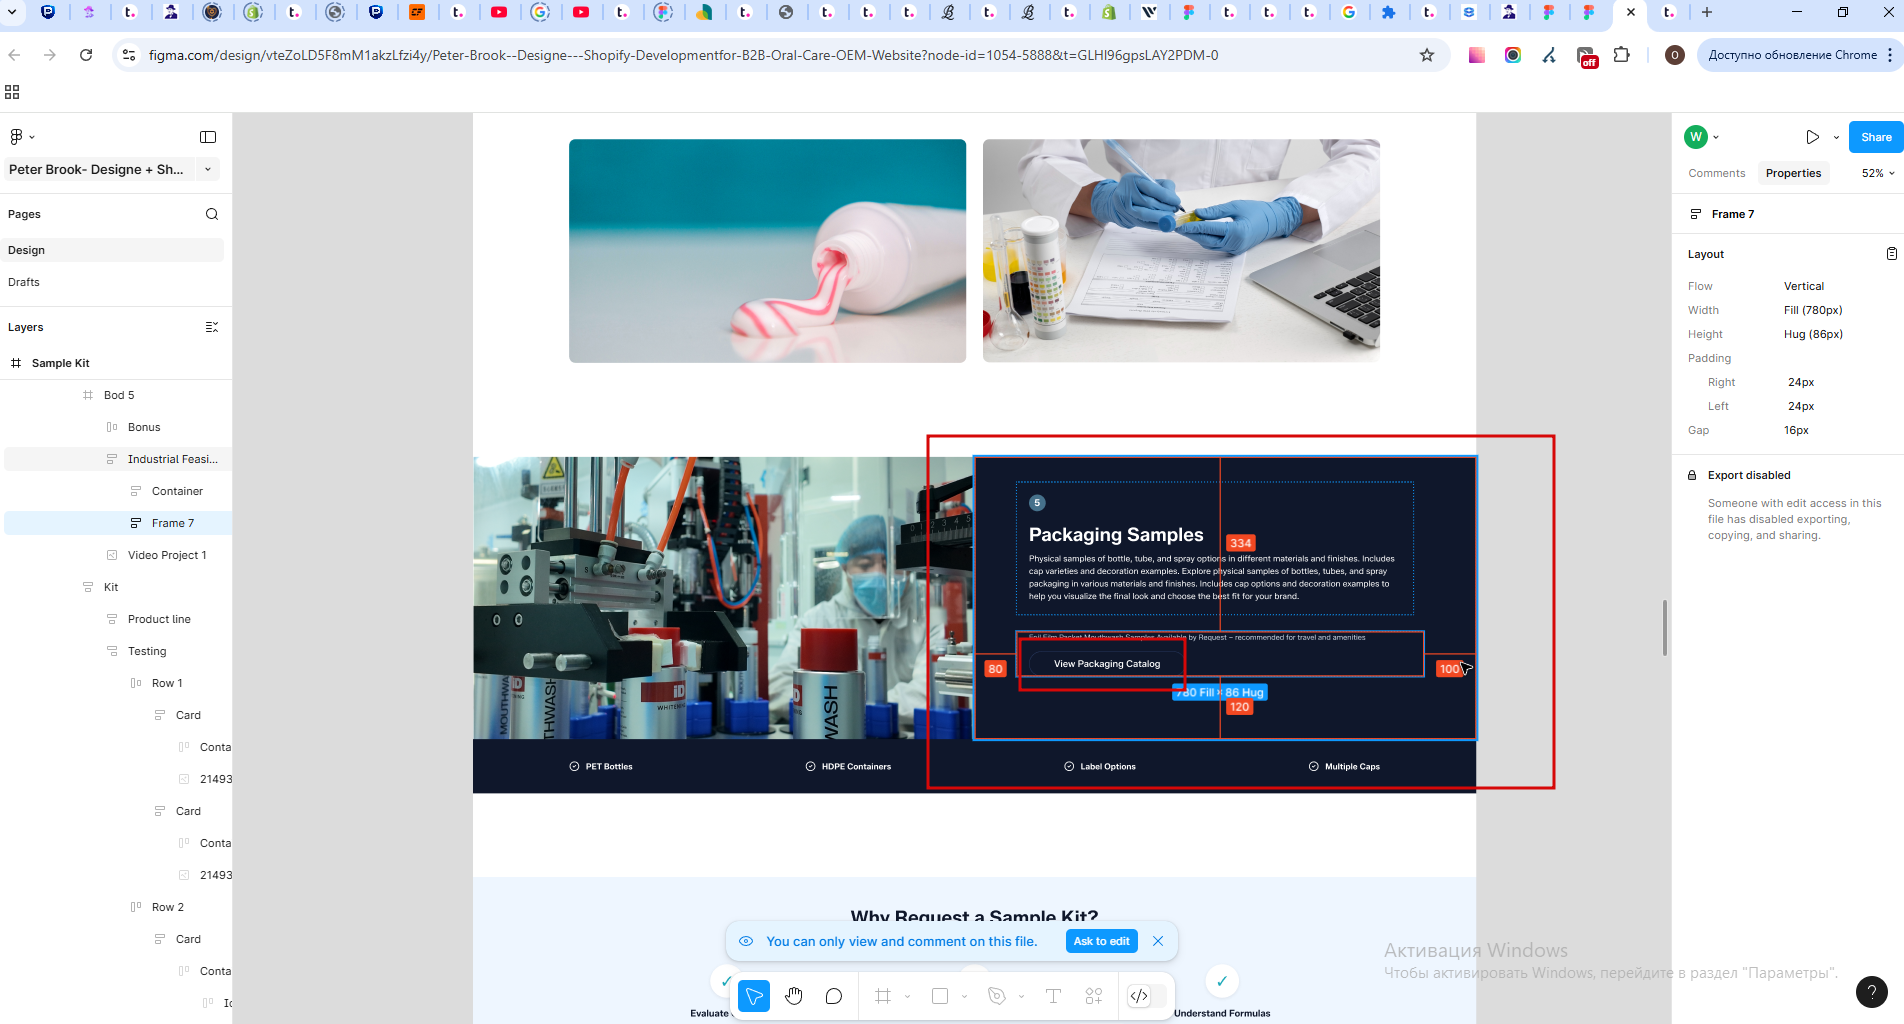1904x1024 pixels.
Task: Click the Export disabled lock icon
Action: [1692, 475]
